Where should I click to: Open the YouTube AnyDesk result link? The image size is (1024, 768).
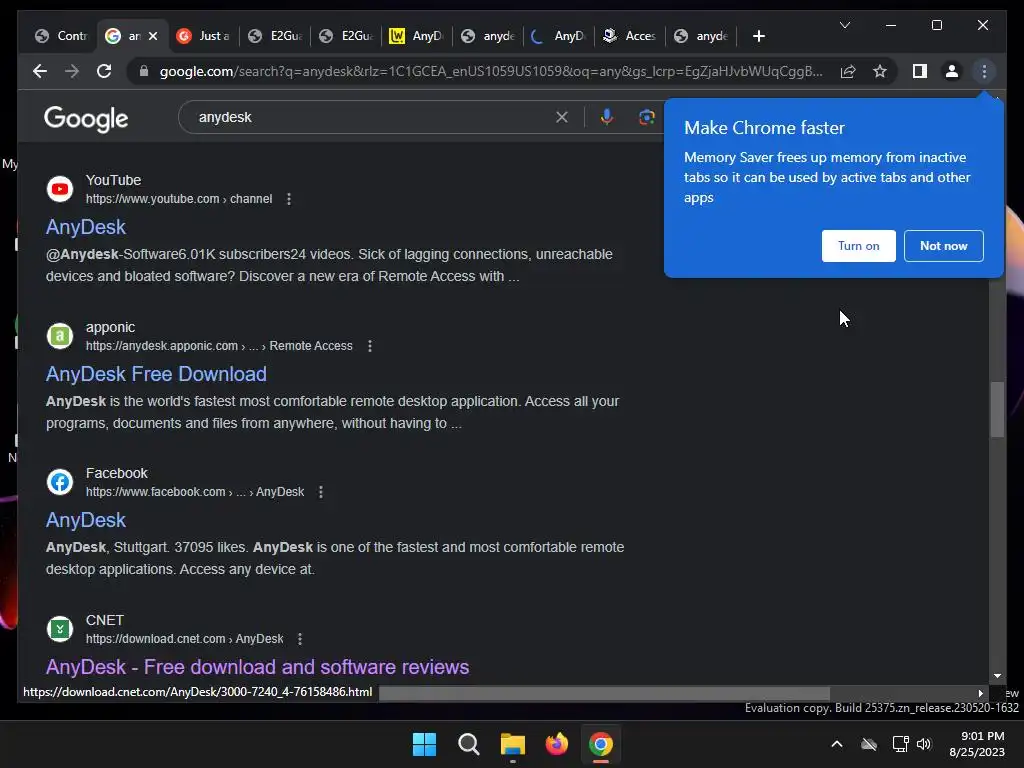[86, 227]
